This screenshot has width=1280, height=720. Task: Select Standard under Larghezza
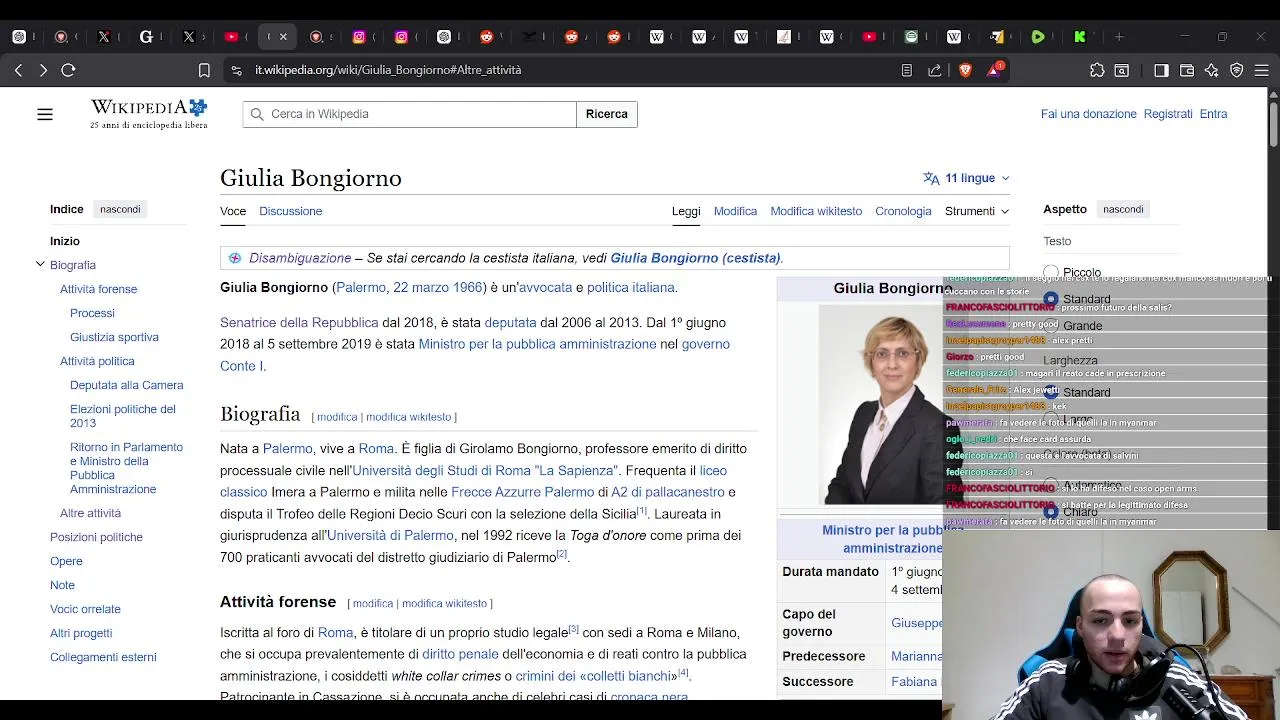coord(1051,392)
